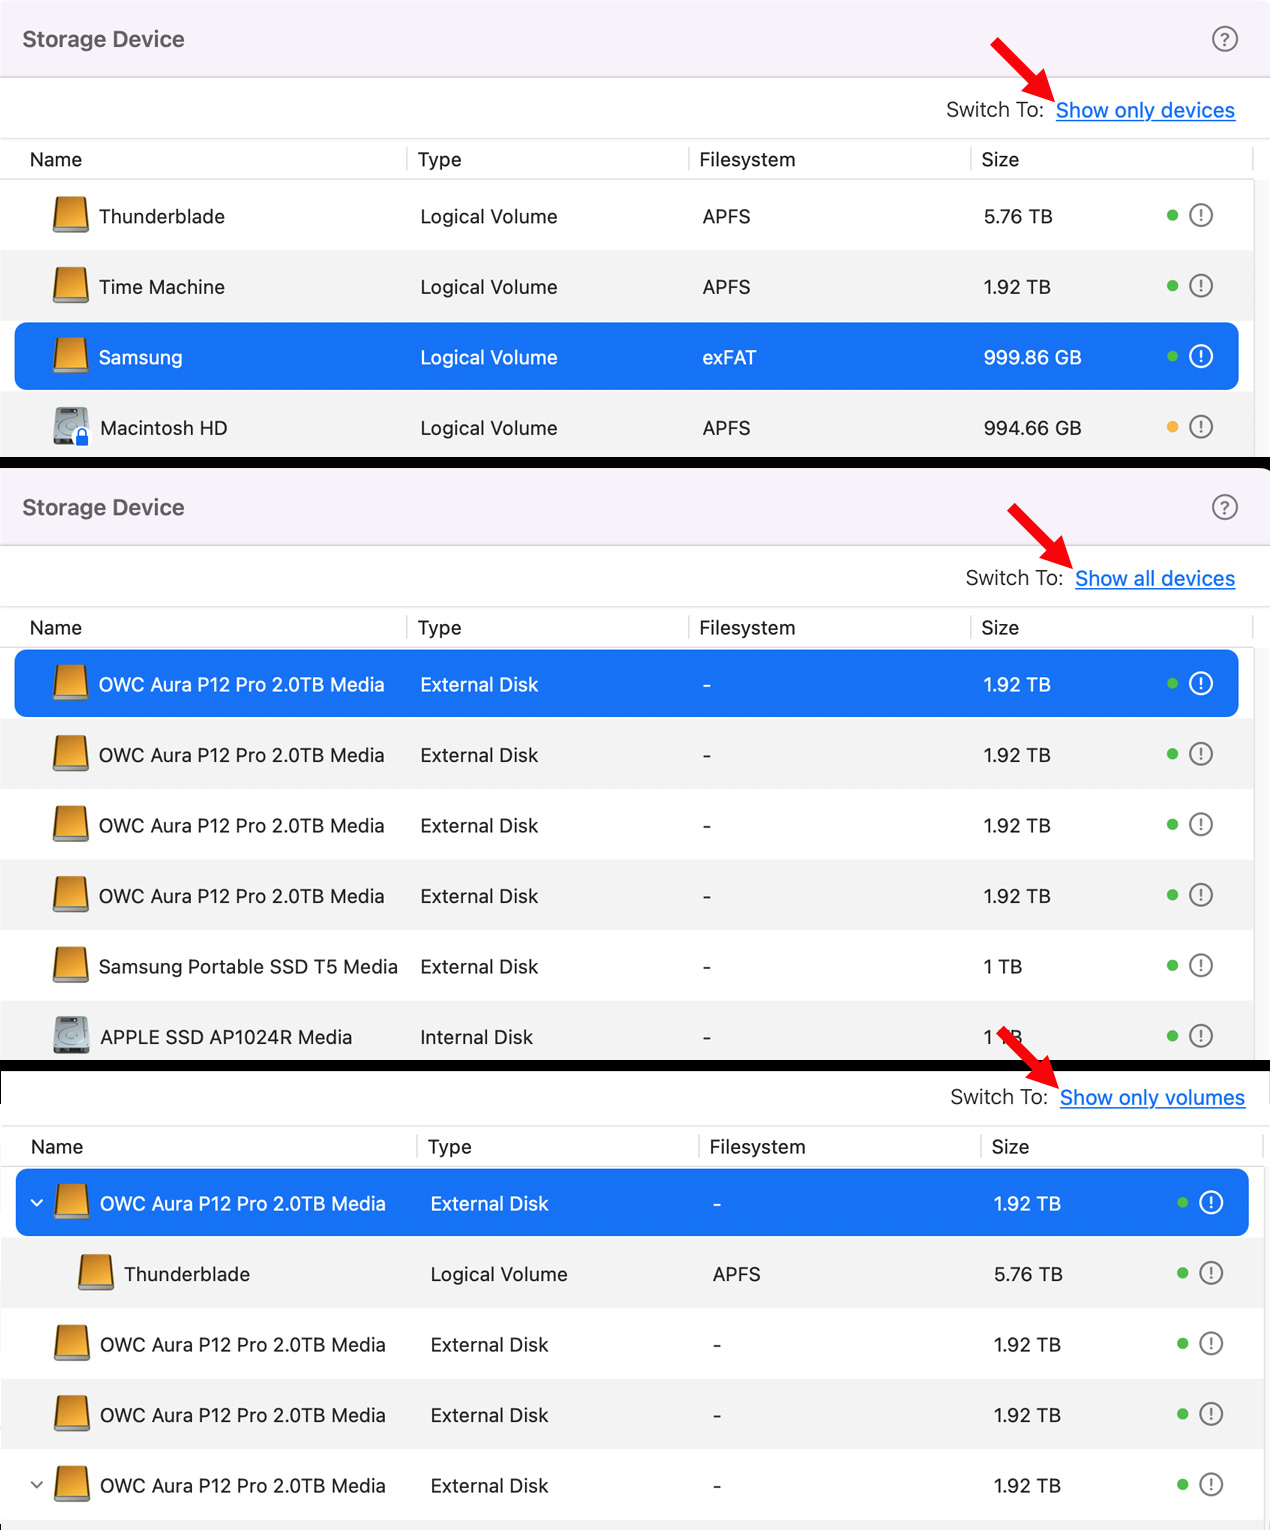Click the Size column header in the bottom list
Screen dimensions: 1270x1530
(1010, 1147)
